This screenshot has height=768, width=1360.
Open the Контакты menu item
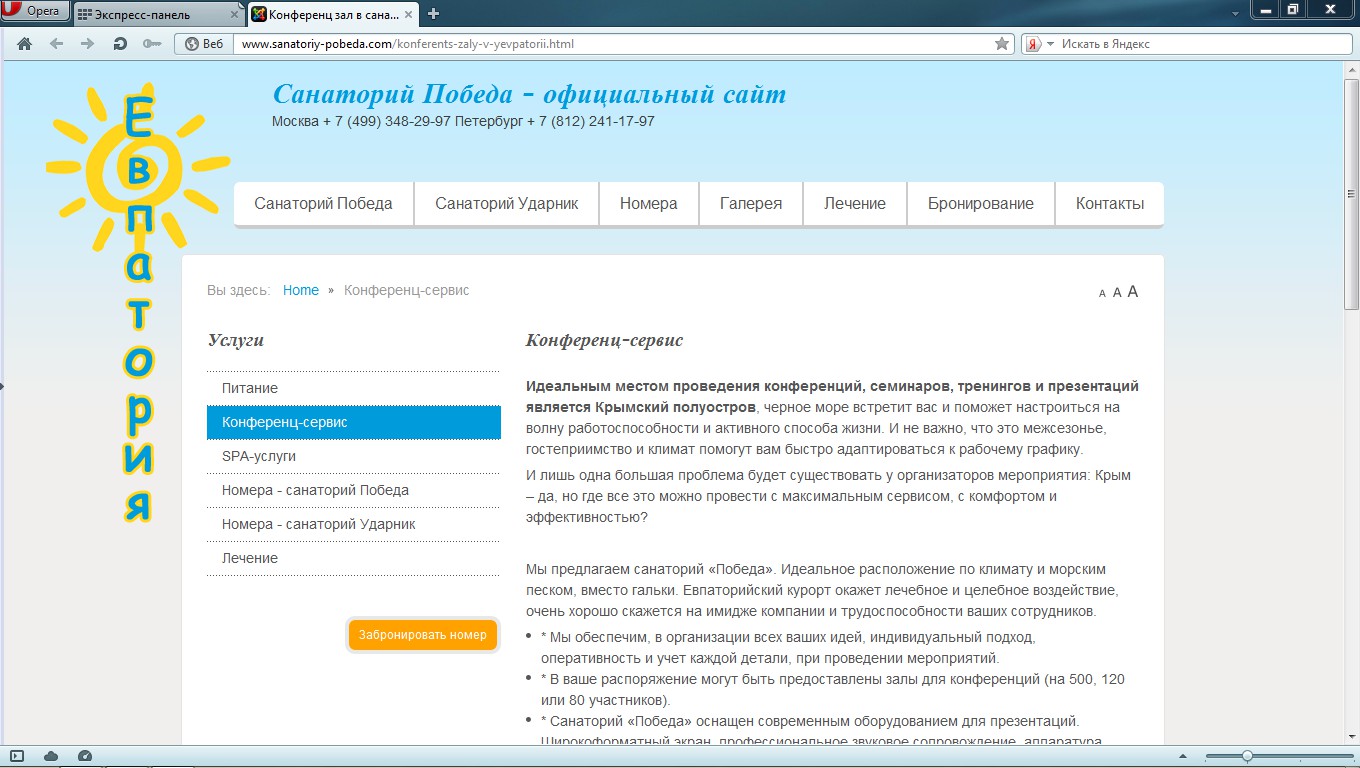pyautogui.click(x=1110, y=203)
